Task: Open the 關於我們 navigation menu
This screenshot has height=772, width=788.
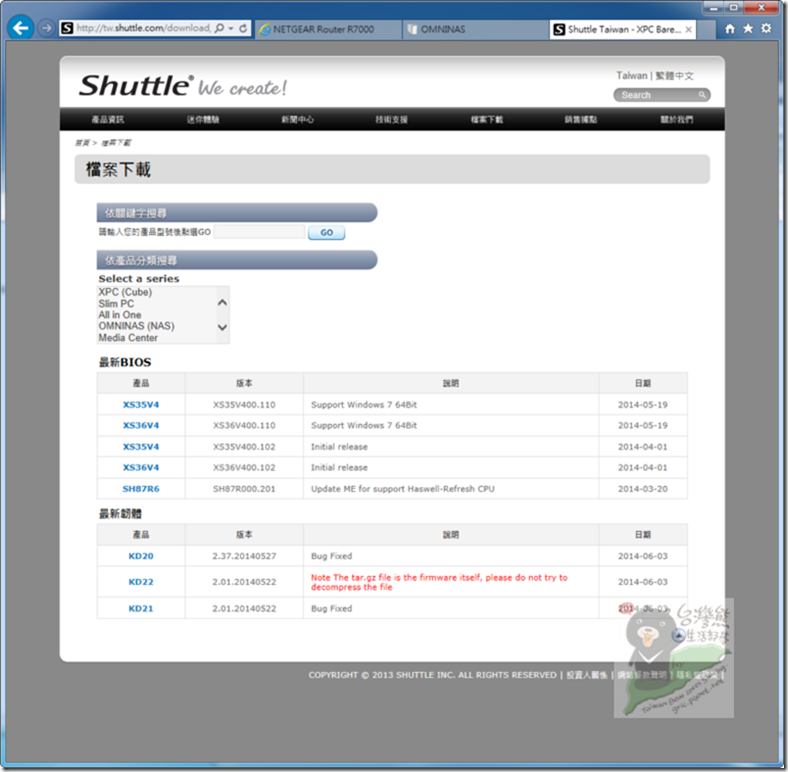Action: pyautogui.click(x=676, y=119)
